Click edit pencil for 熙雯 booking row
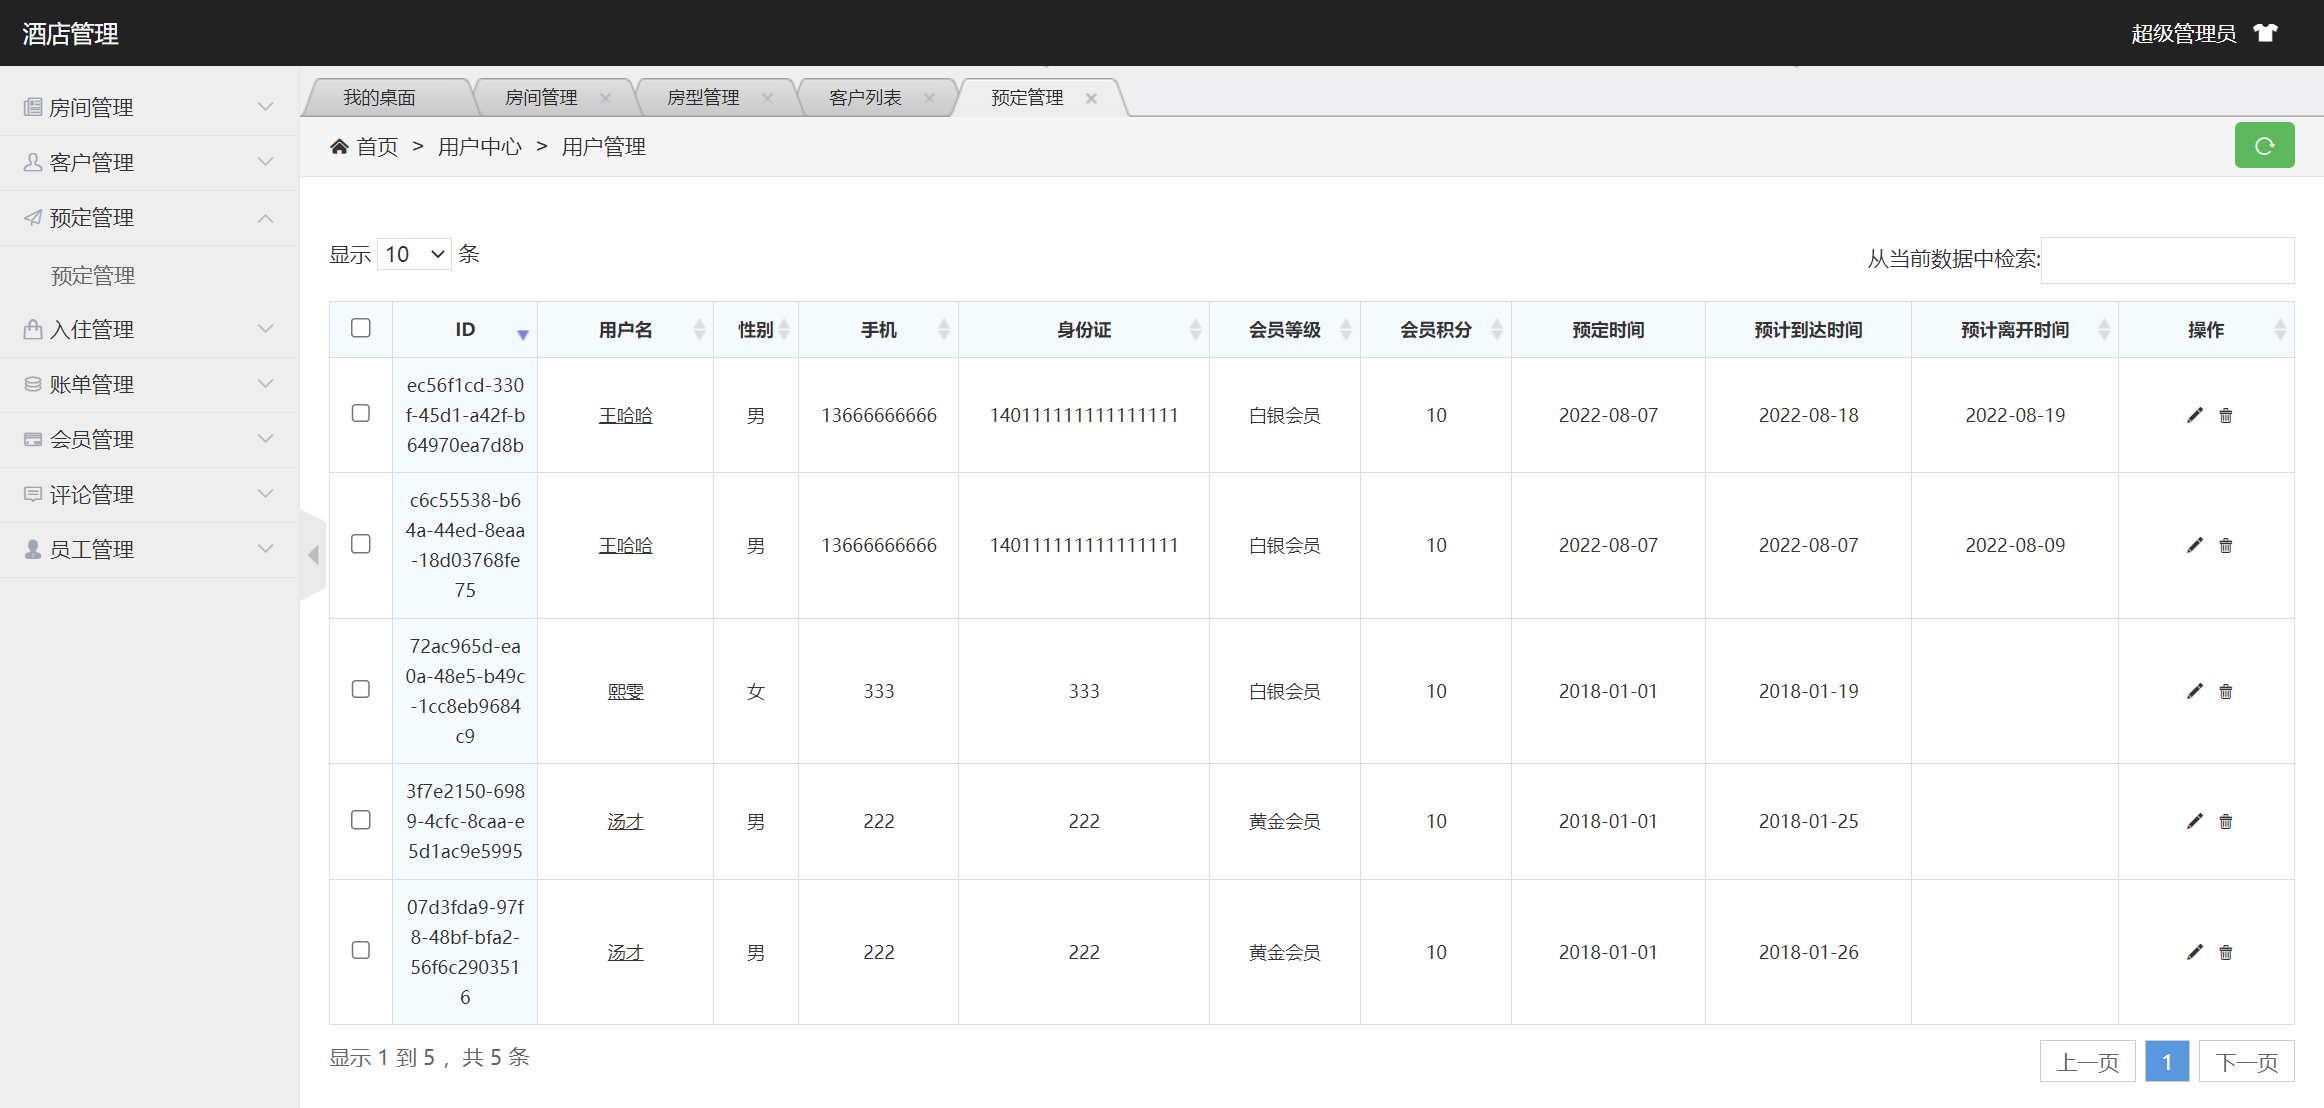 [2194, 691]
